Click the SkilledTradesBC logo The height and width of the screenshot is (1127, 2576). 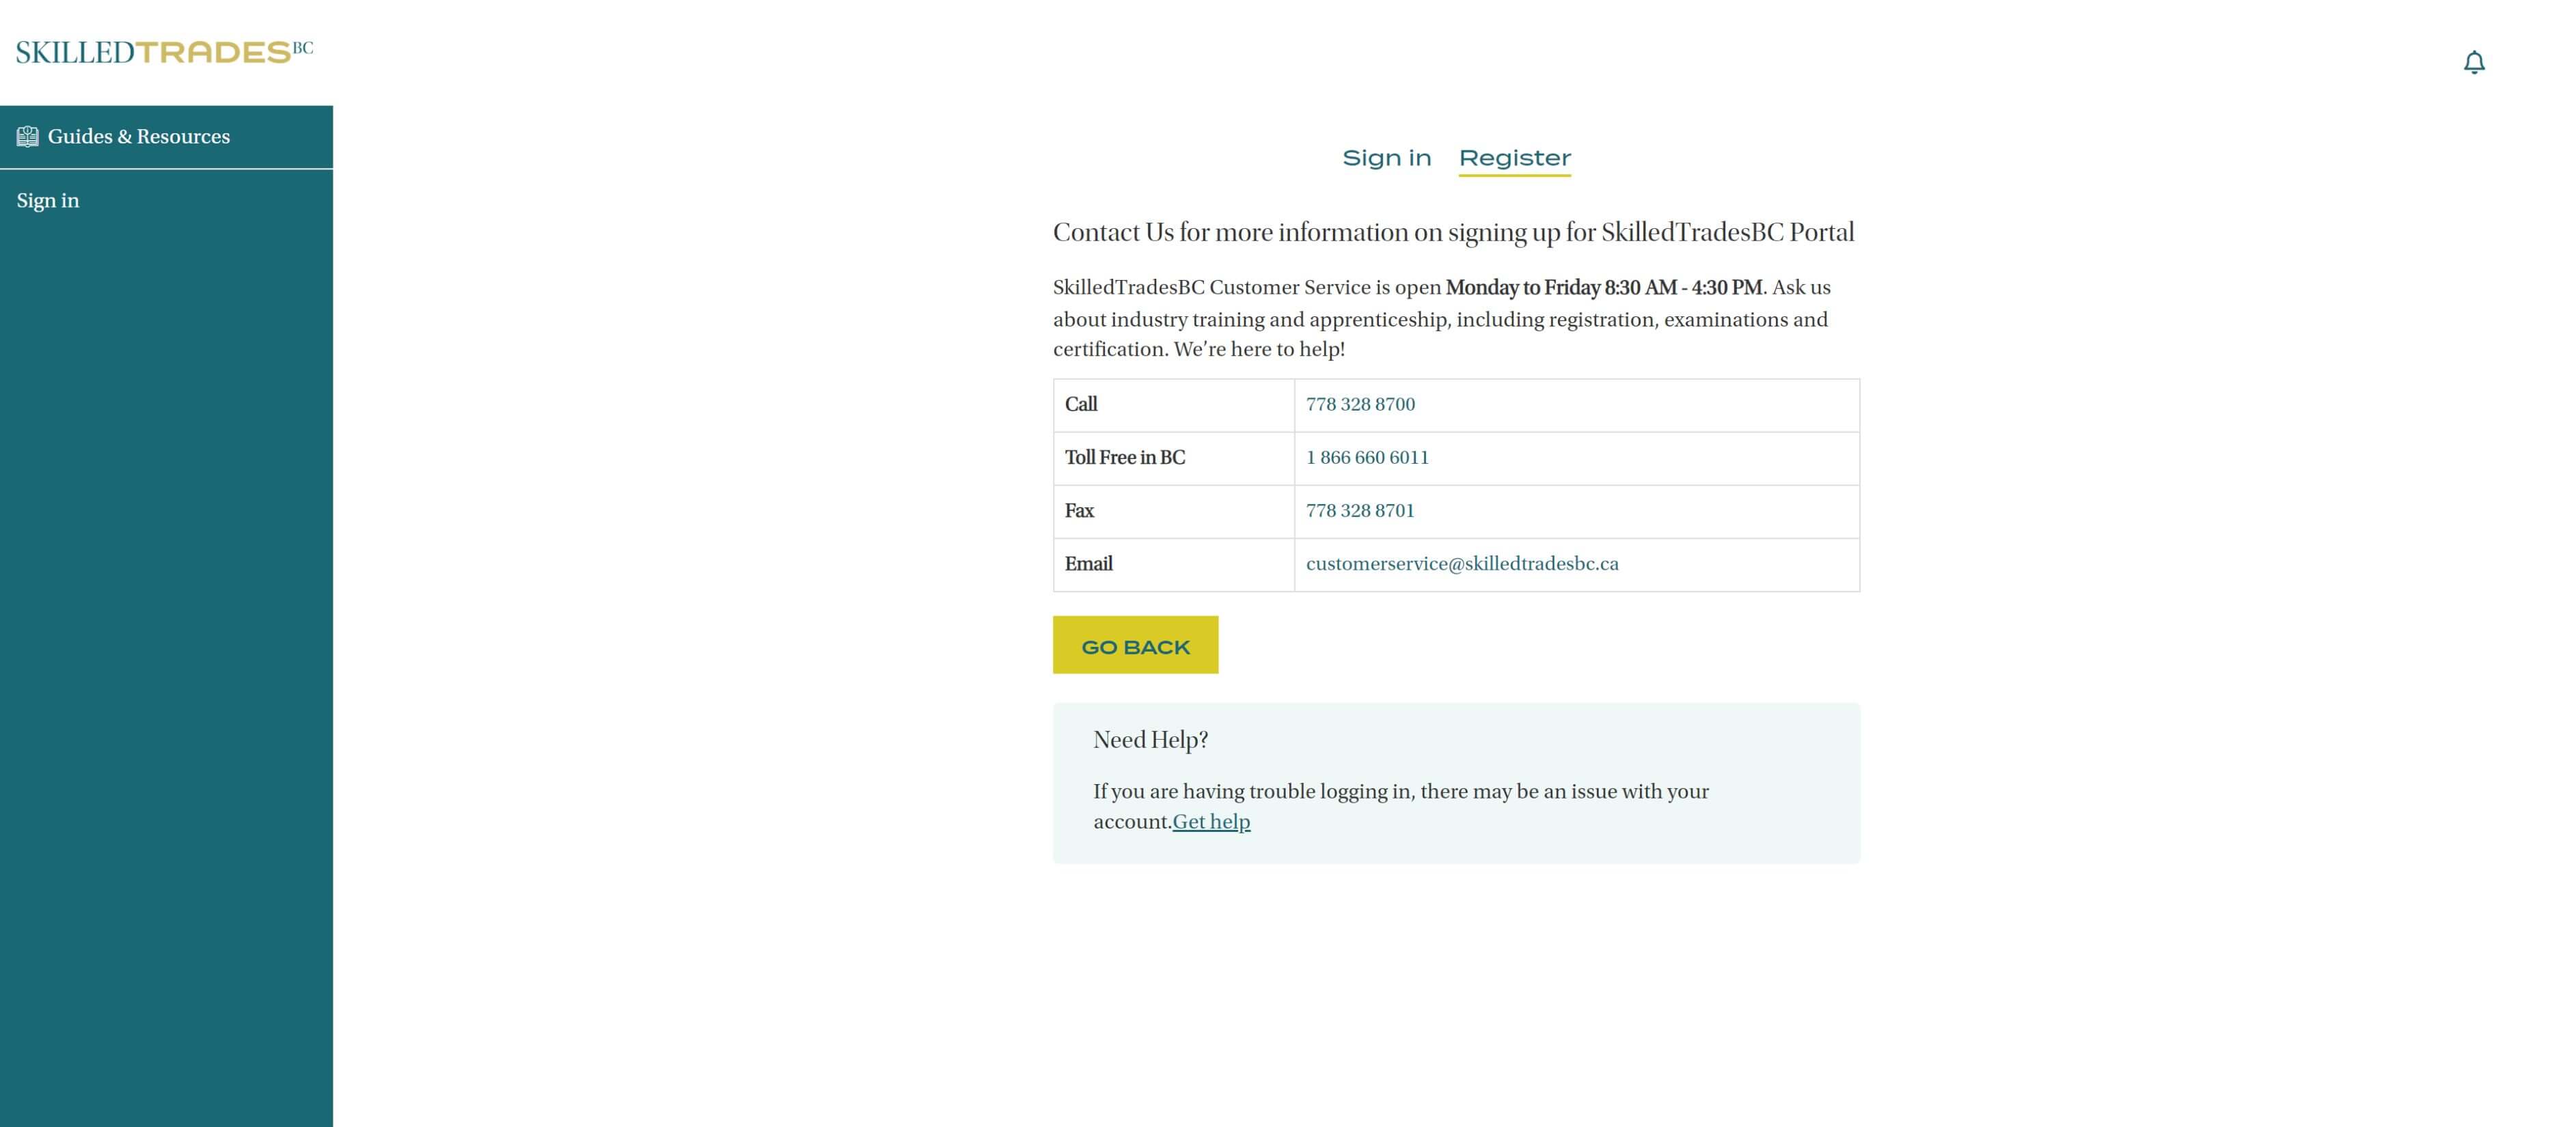(165, 52)
